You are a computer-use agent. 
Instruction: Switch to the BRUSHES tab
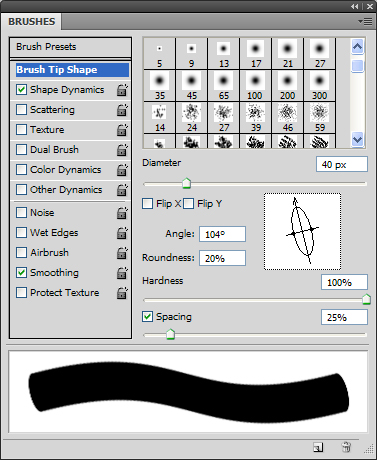tap(32, 22)
